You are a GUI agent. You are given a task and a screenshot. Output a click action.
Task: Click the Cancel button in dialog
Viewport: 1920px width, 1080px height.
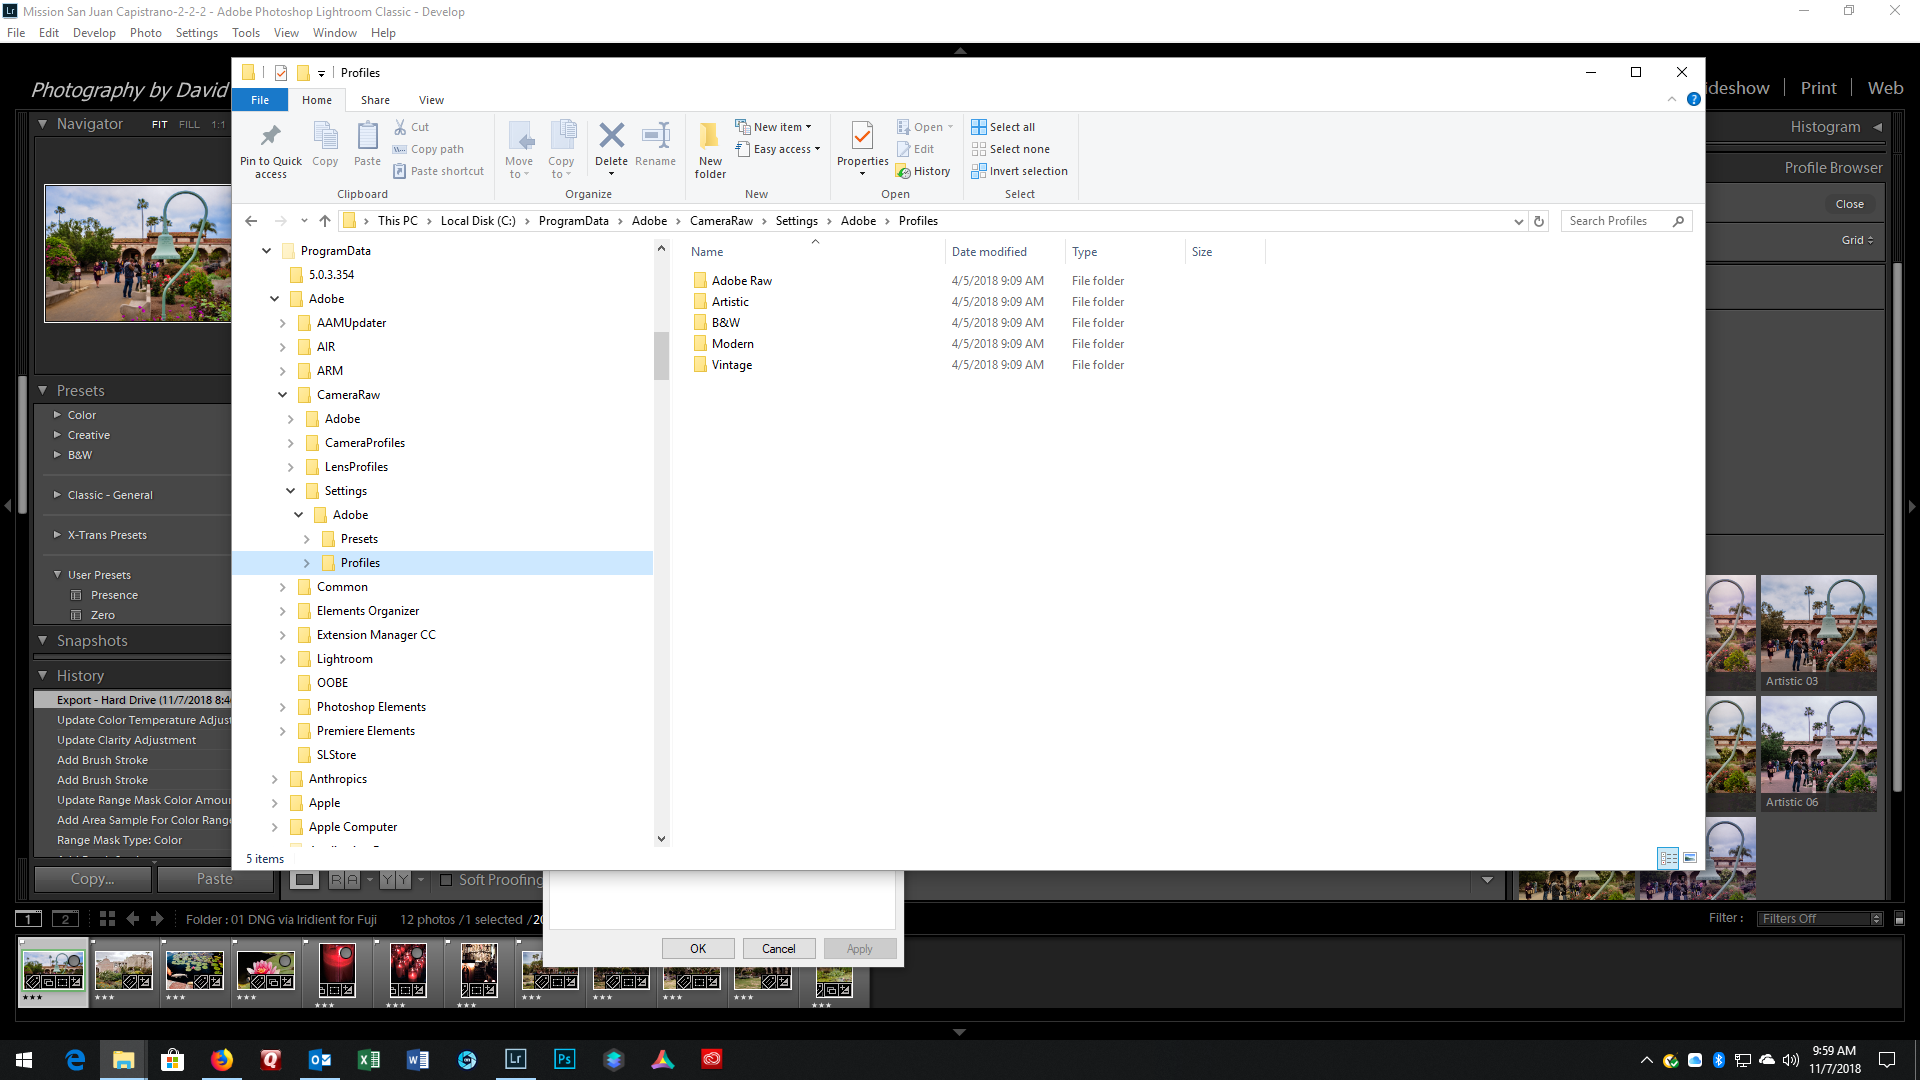point(778,948)
